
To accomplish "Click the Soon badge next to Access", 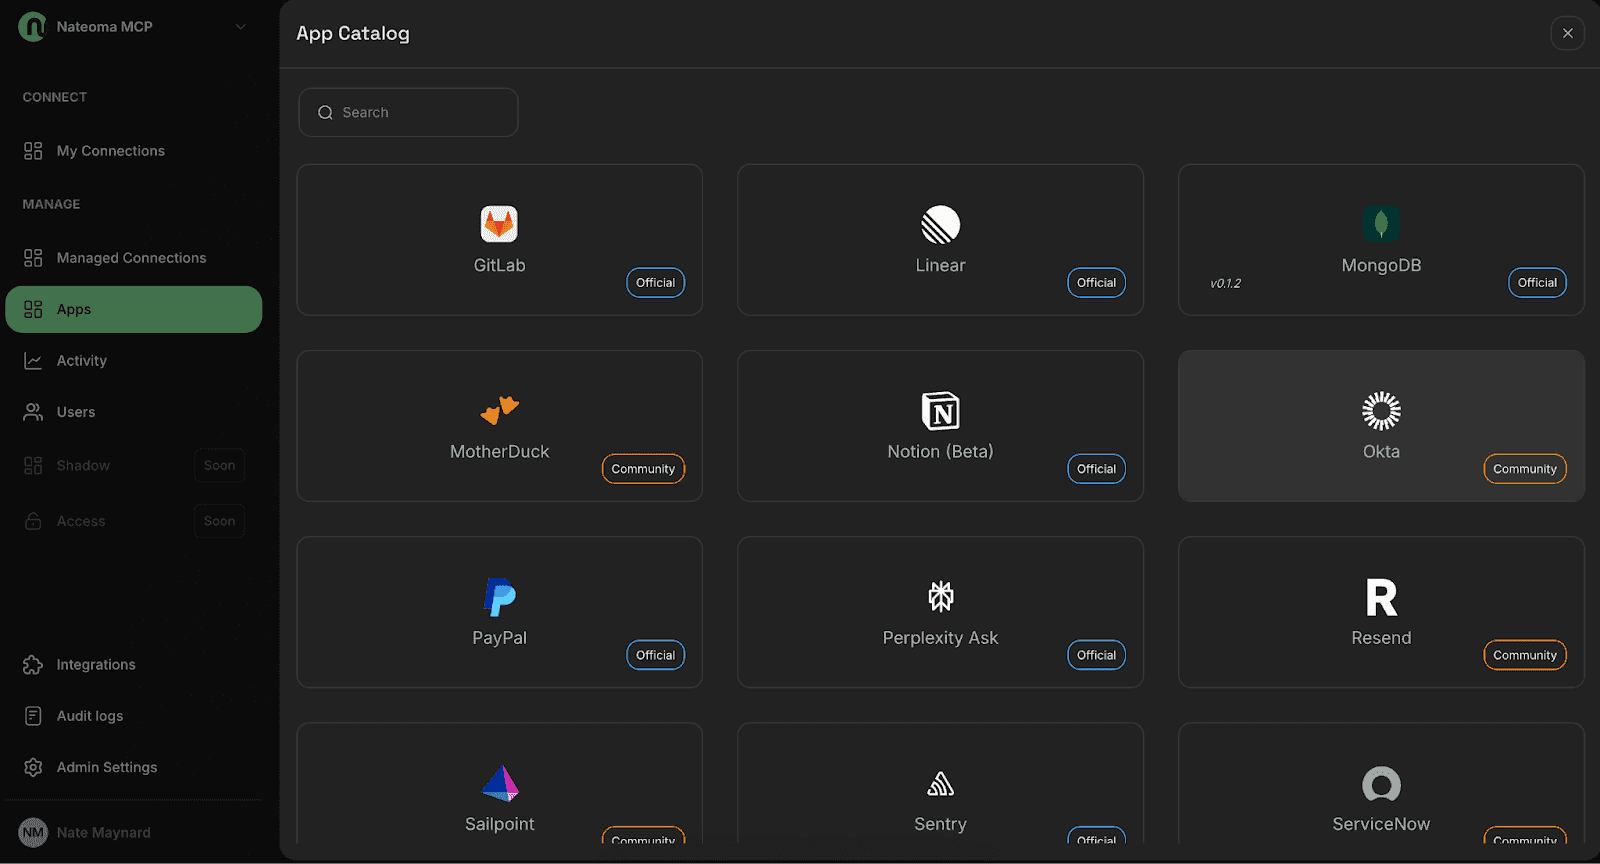I will click(x=219, y=521).
